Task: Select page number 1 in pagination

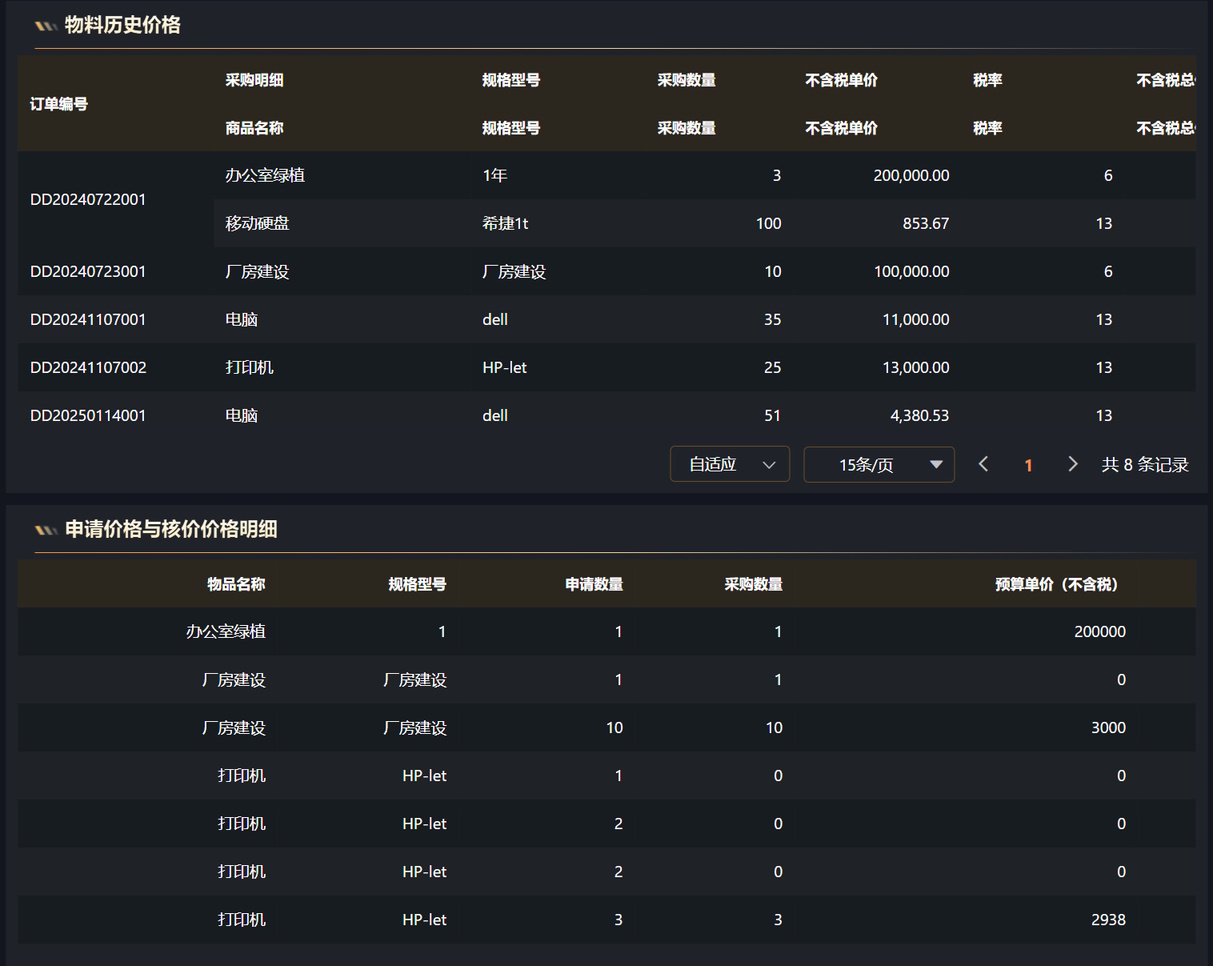Action: (x=1028, y=465)
